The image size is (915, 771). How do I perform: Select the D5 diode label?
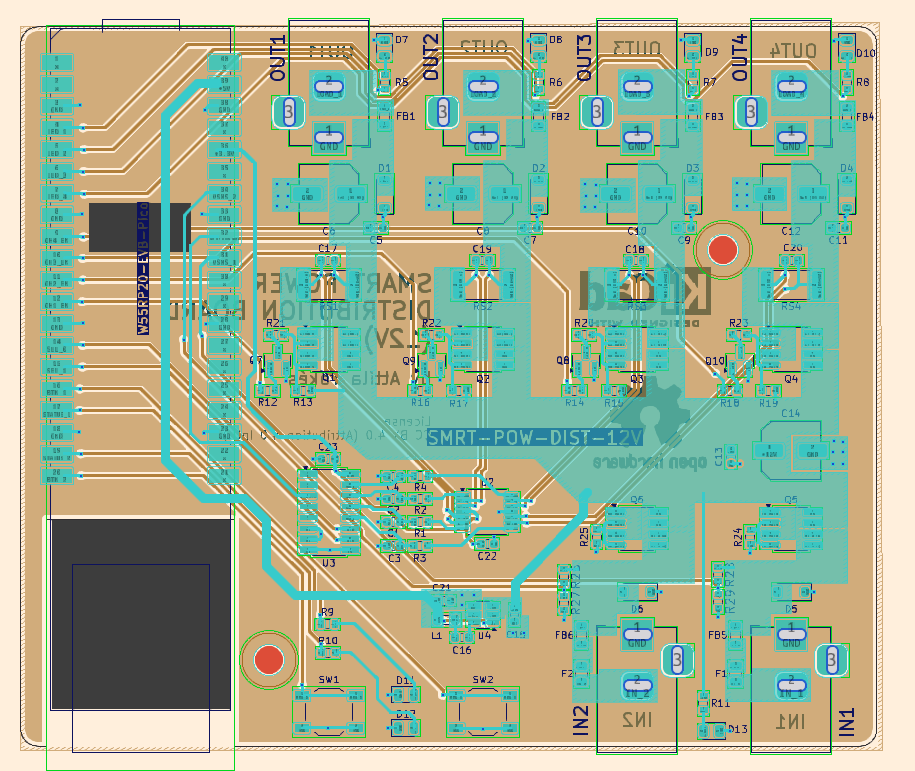(x=791, y=609)
